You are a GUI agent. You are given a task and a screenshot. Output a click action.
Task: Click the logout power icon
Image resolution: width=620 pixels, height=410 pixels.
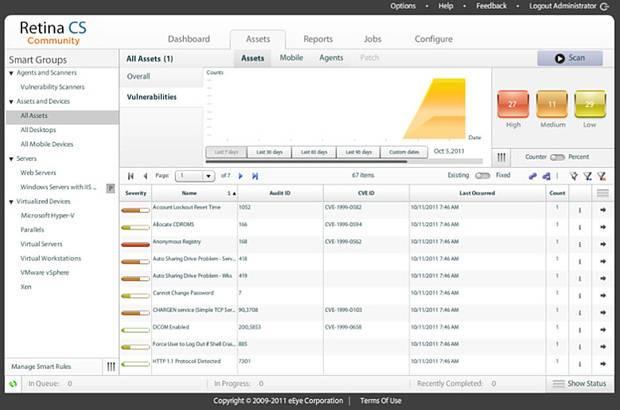coord(601,6)
